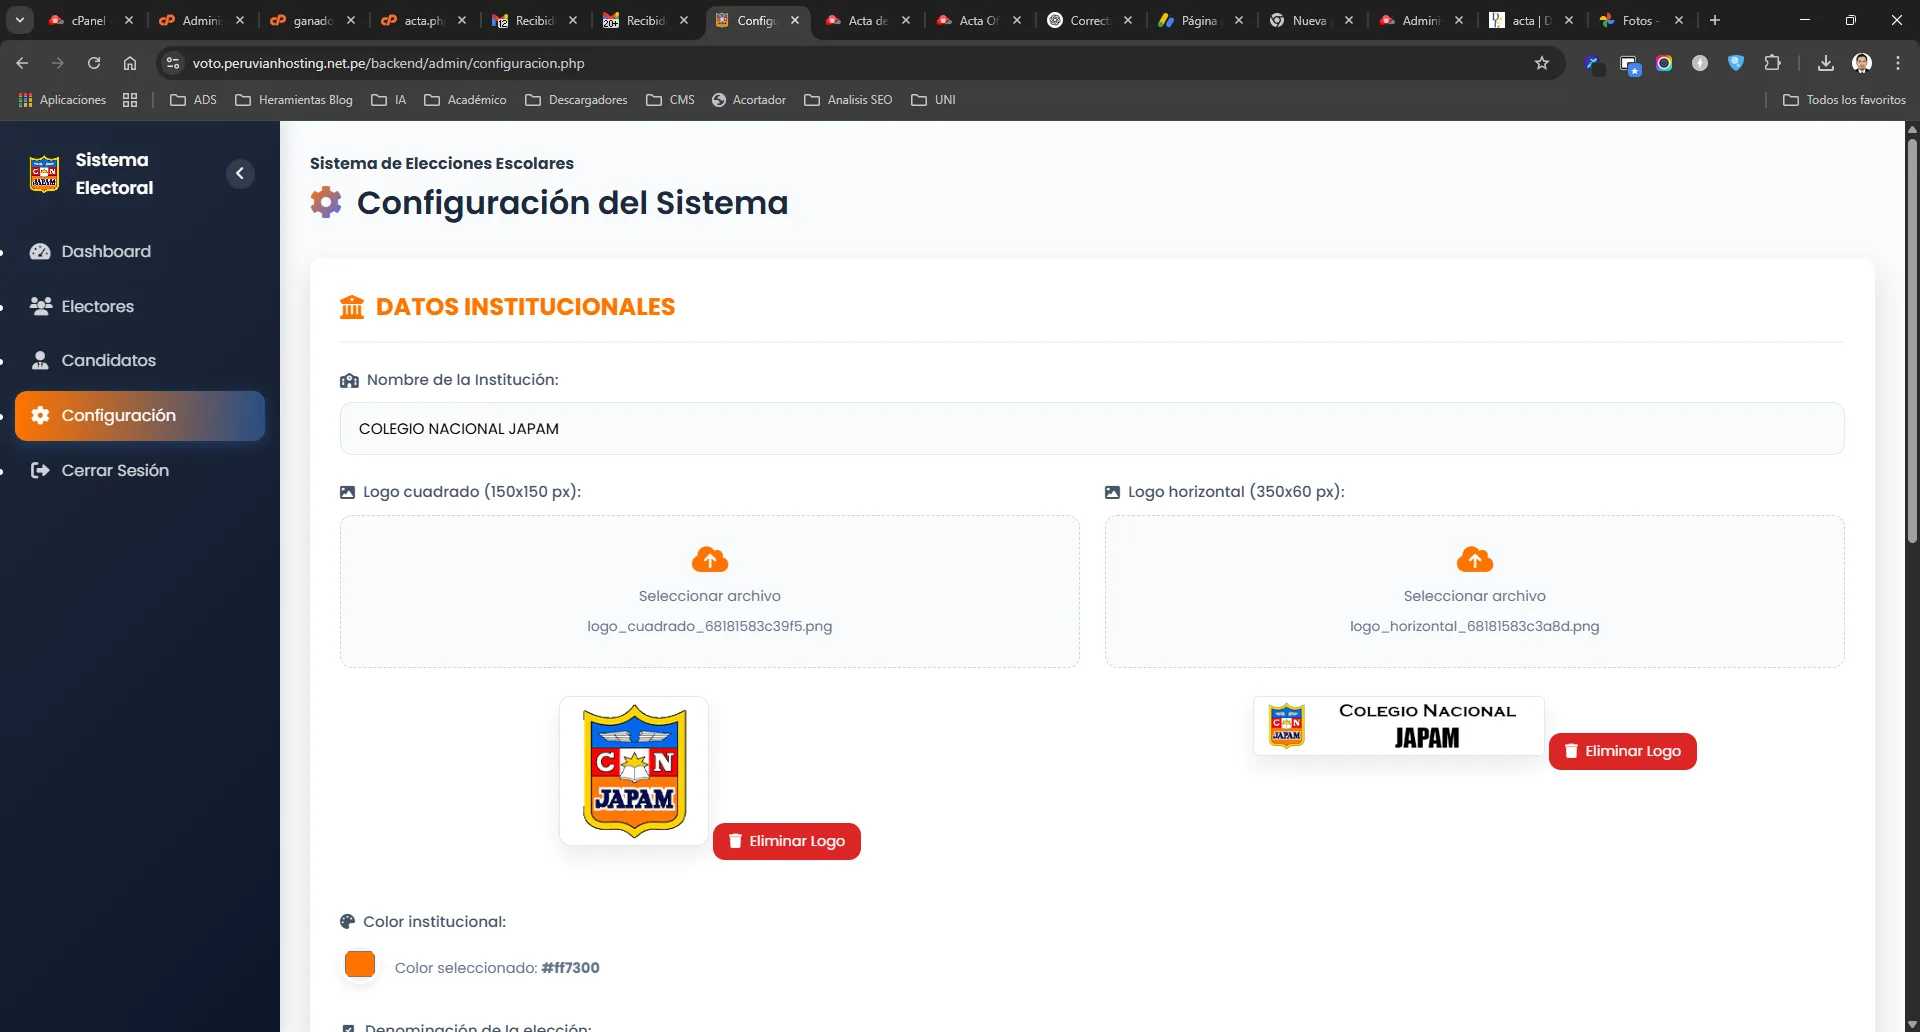Open Todos los favoritos folder
The height and width of the screenshot is (1032, 1920).
[1844, 100]
